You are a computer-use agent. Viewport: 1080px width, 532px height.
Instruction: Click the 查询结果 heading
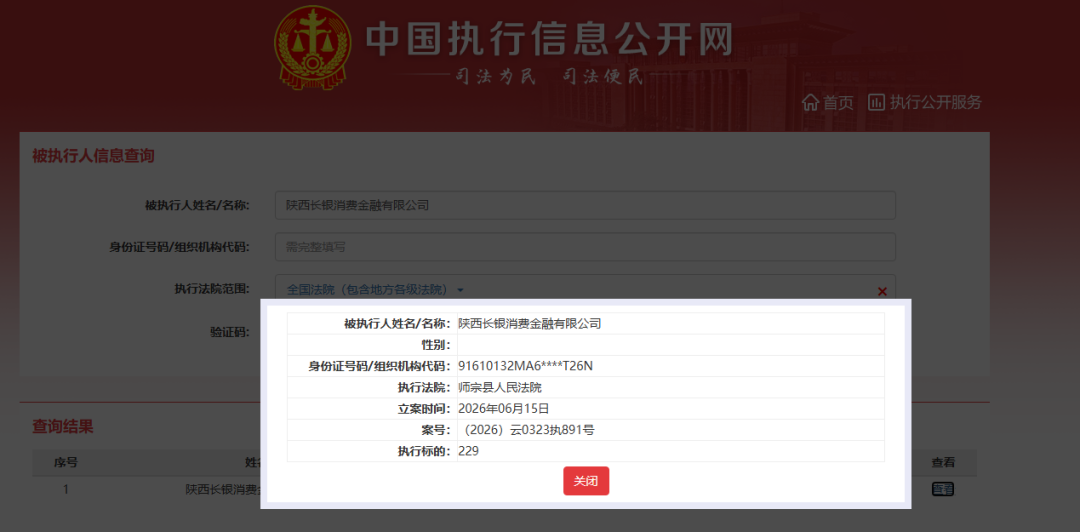63,427
